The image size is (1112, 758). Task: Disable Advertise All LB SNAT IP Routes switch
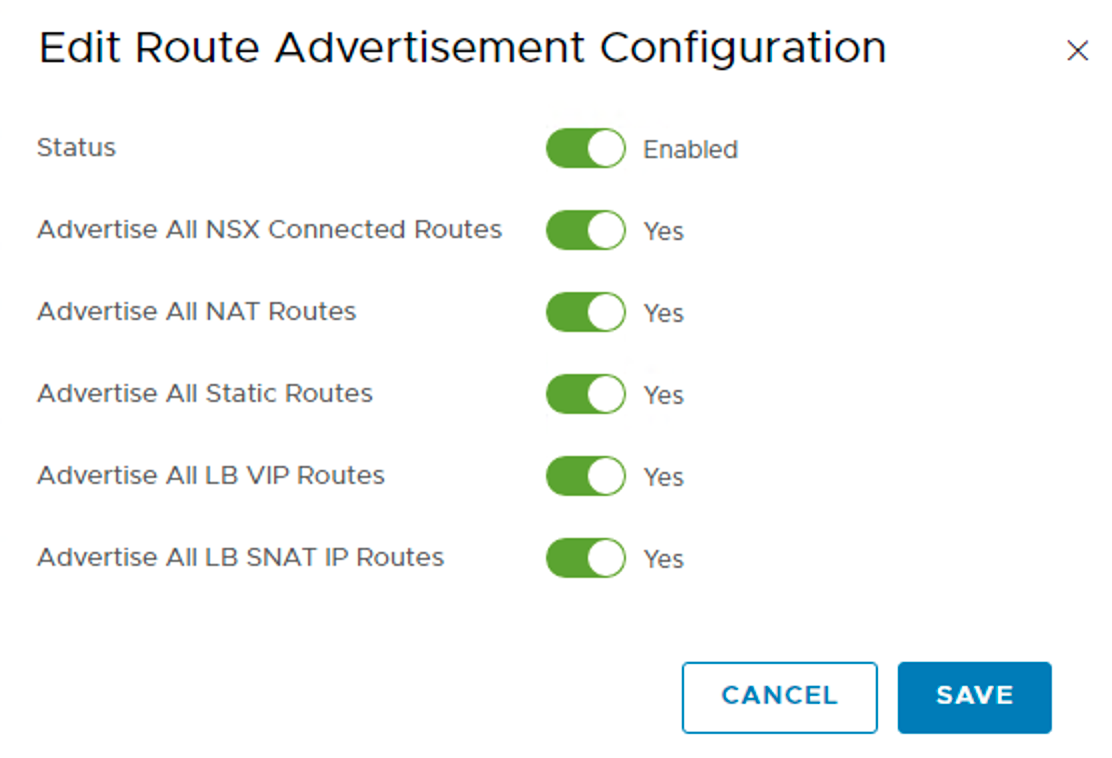(x=585, y=558)
